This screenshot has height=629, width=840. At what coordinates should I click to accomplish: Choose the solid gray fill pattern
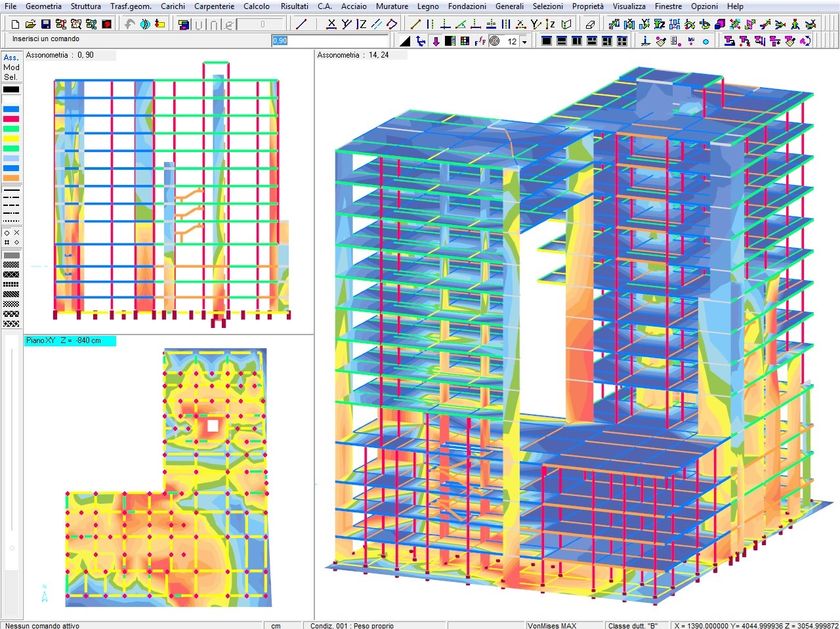tap(11, 256)
